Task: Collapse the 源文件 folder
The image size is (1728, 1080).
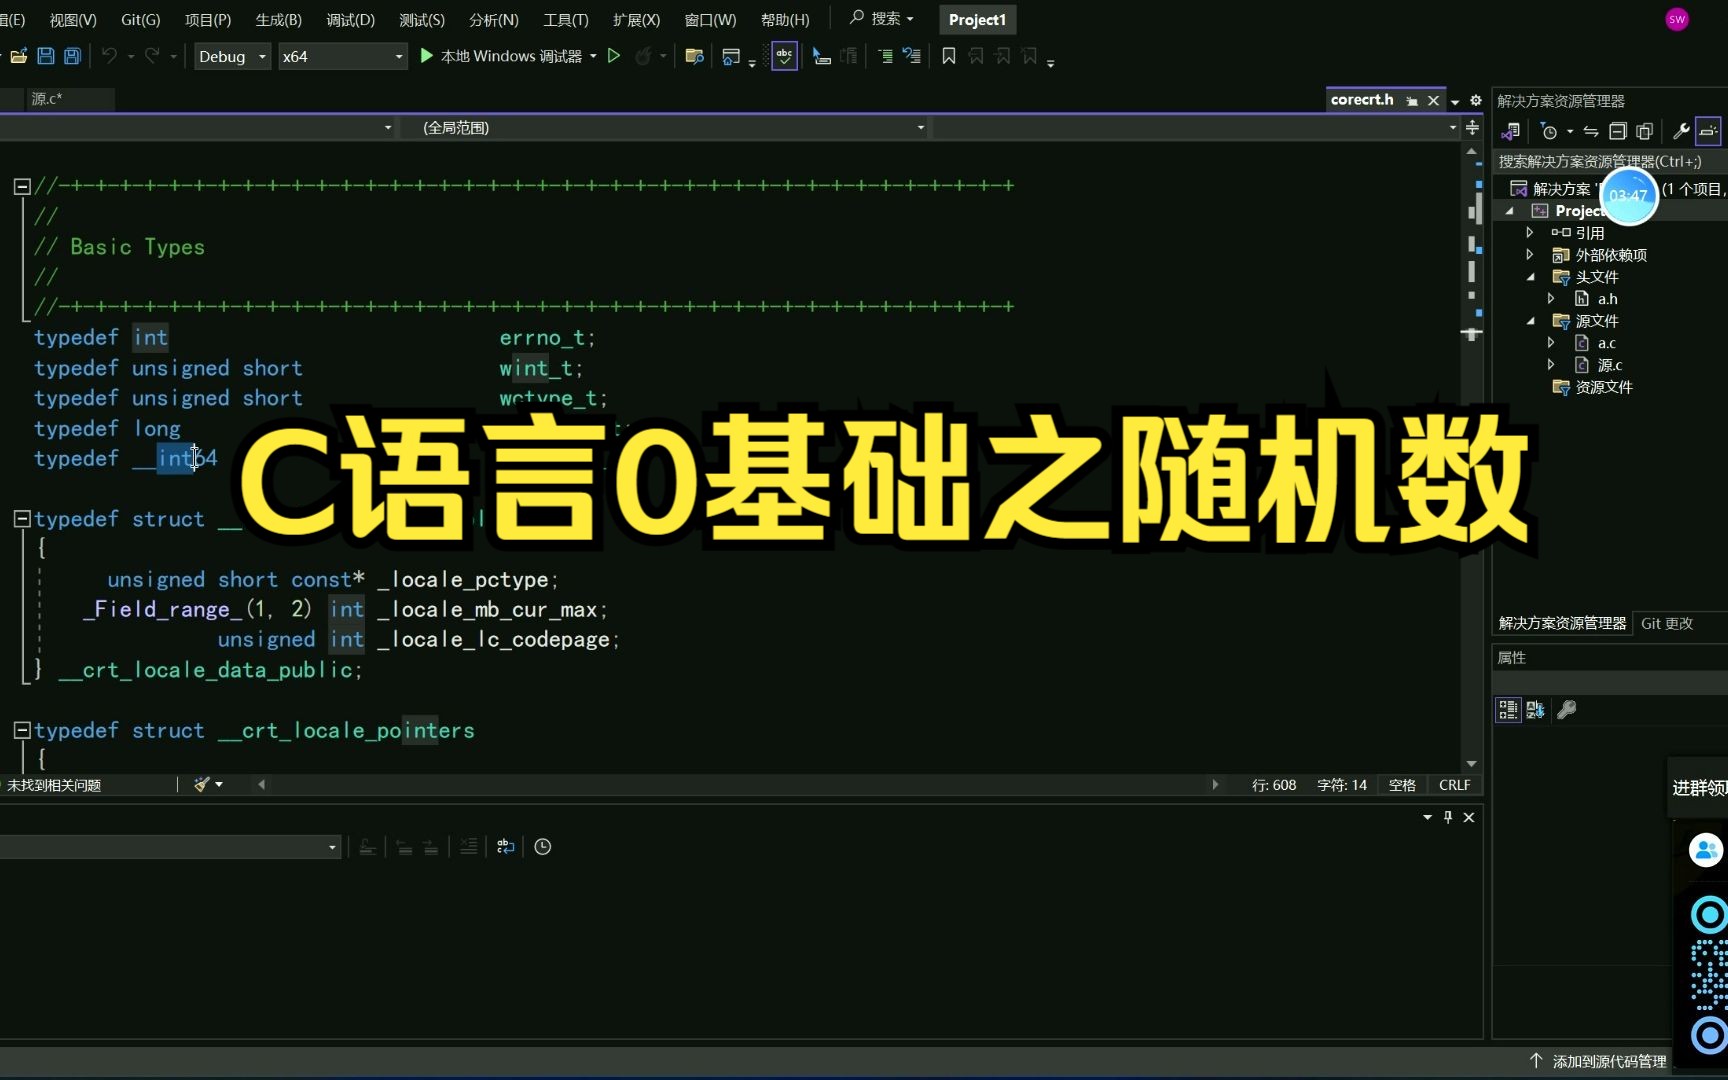Action: tap(1530, 321)
